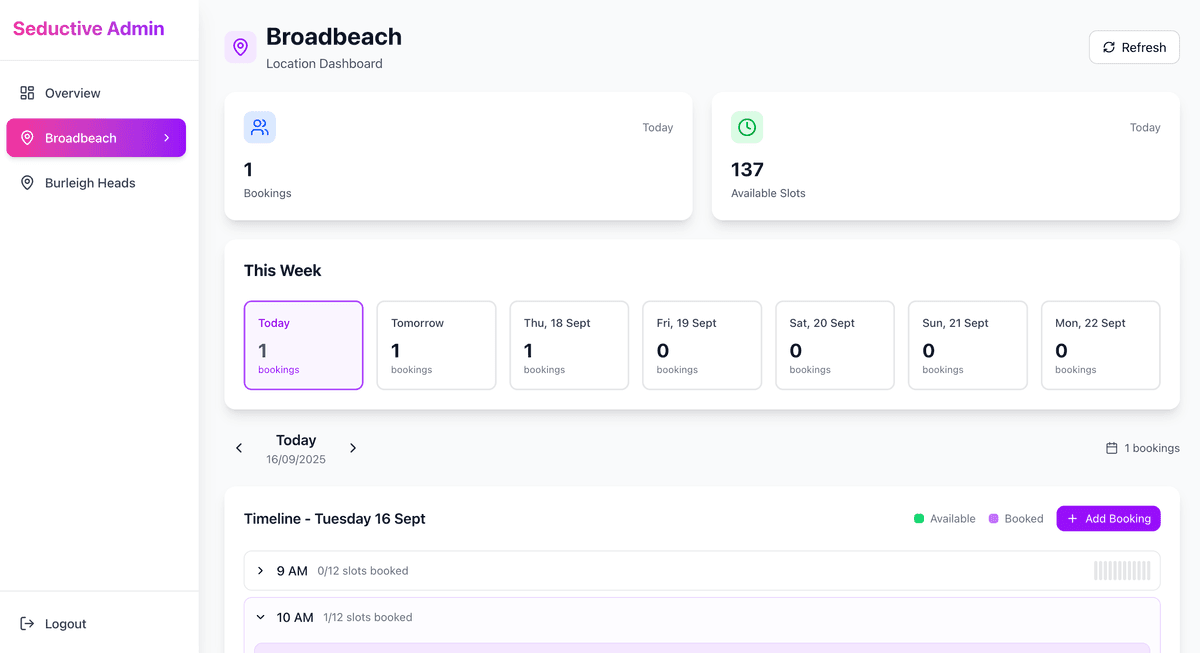
Task: Click the blue Bookings people icon
Action: [259, 127]
